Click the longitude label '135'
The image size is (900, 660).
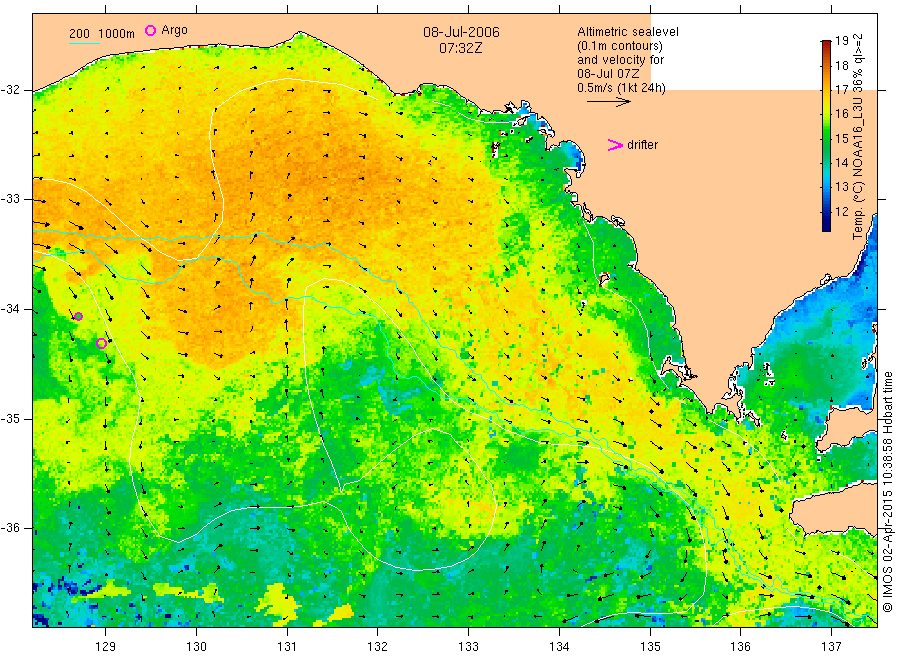pyautogui.click(x=650, y=647)
